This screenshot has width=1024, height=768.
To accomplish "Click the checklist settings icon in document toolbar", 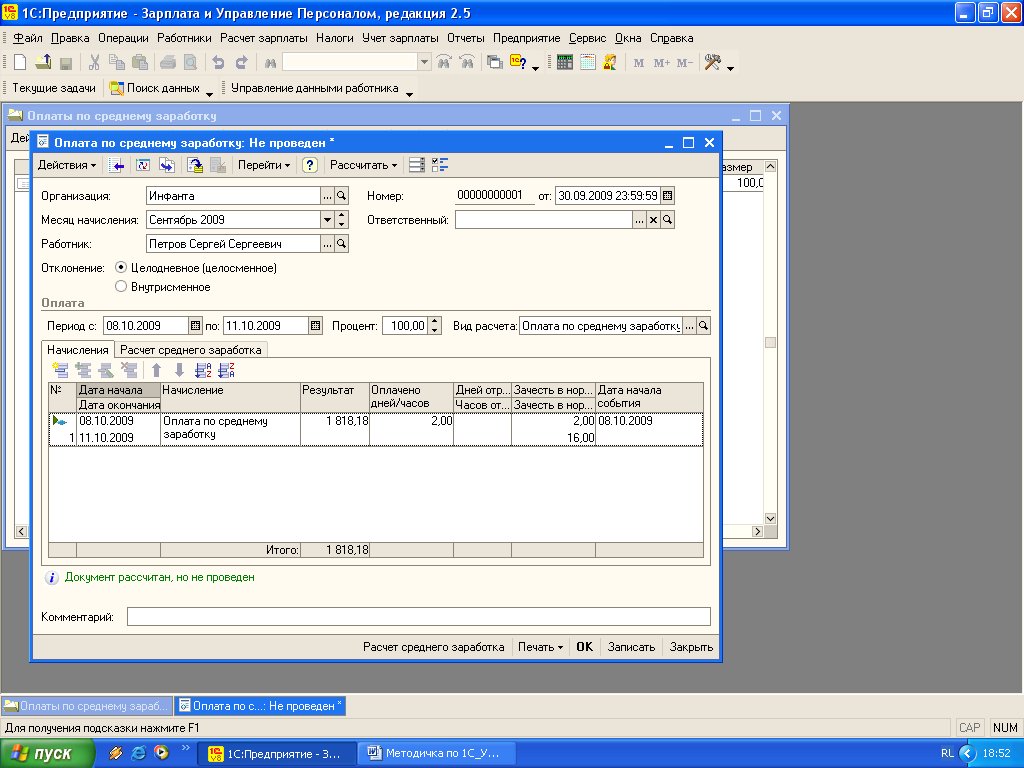I will (x=440, y=165).
